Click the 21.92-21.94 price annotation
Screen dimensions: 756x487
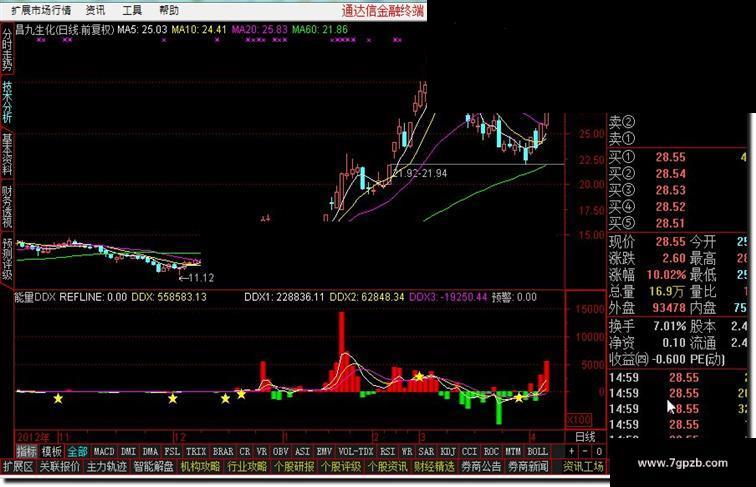click(x=420, y=173)
